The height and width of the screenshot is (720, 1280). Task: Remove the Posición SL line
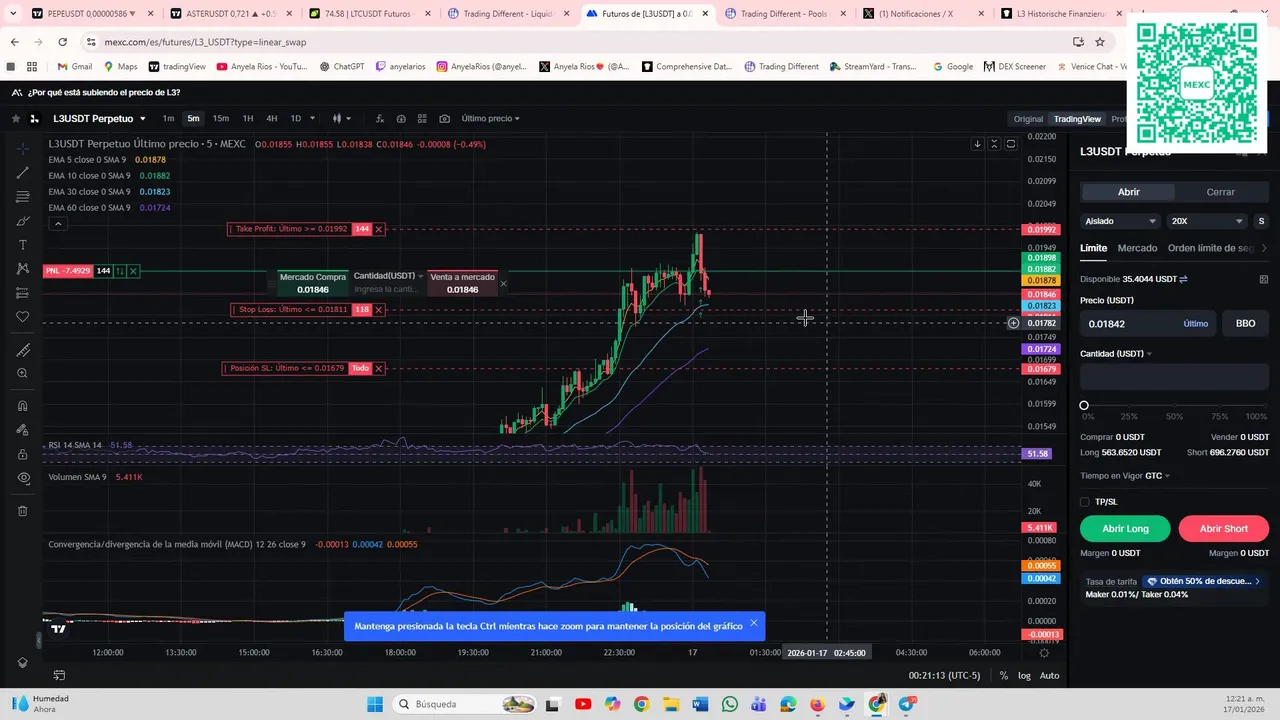(x=379, y=368)
